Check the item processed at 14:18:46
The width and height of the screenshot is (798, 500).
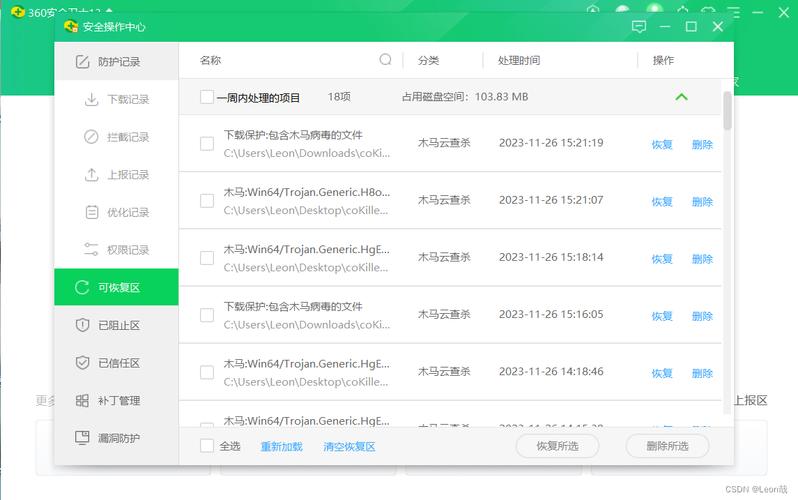coord(207,372)
